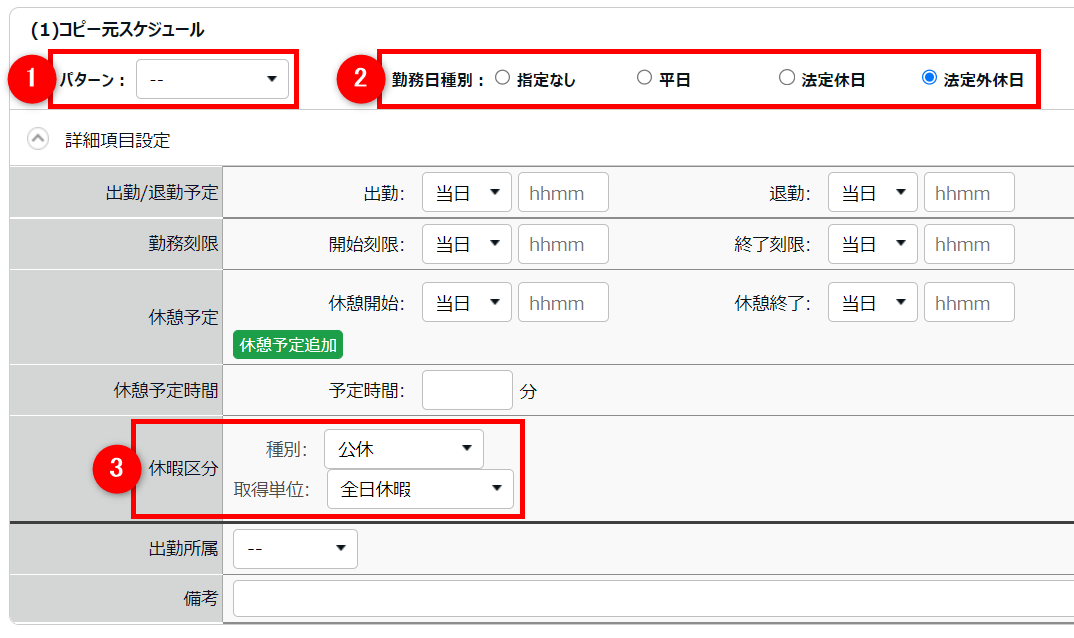The image size is (1074, 638).
Task: Open the 休憩終了 day dropdown
Action: [x=872, y=302]
